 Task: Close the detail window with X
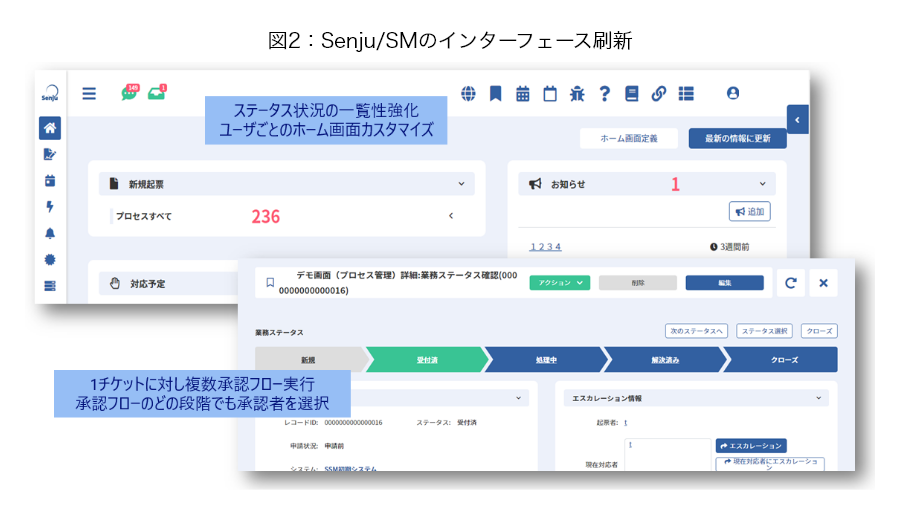click(823, 283)
